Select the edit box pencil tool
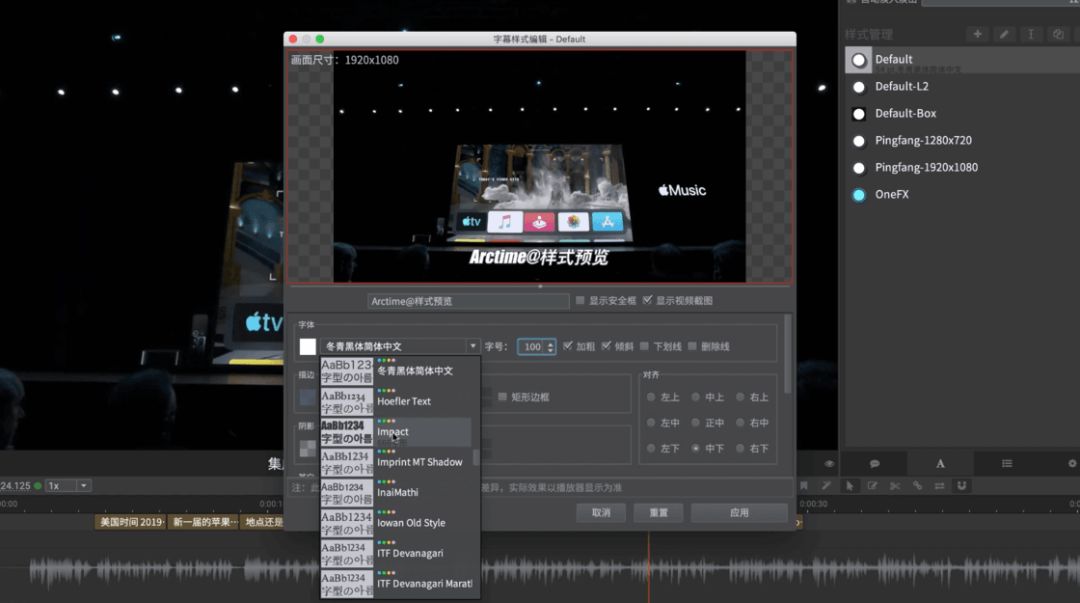This screenshot has width=1080, height=603. [872, 486]
